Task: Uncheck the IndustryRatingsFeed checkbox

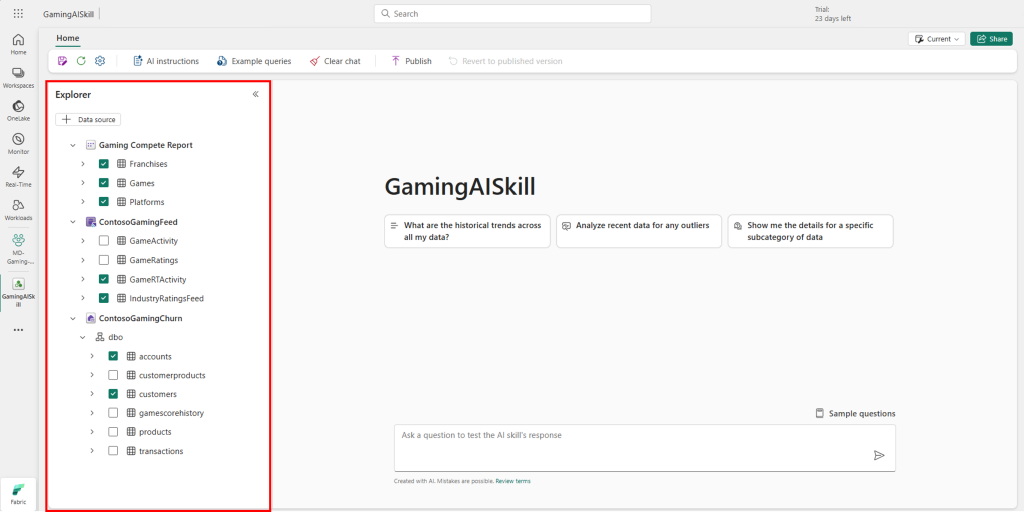Action: tap(104, 298)
